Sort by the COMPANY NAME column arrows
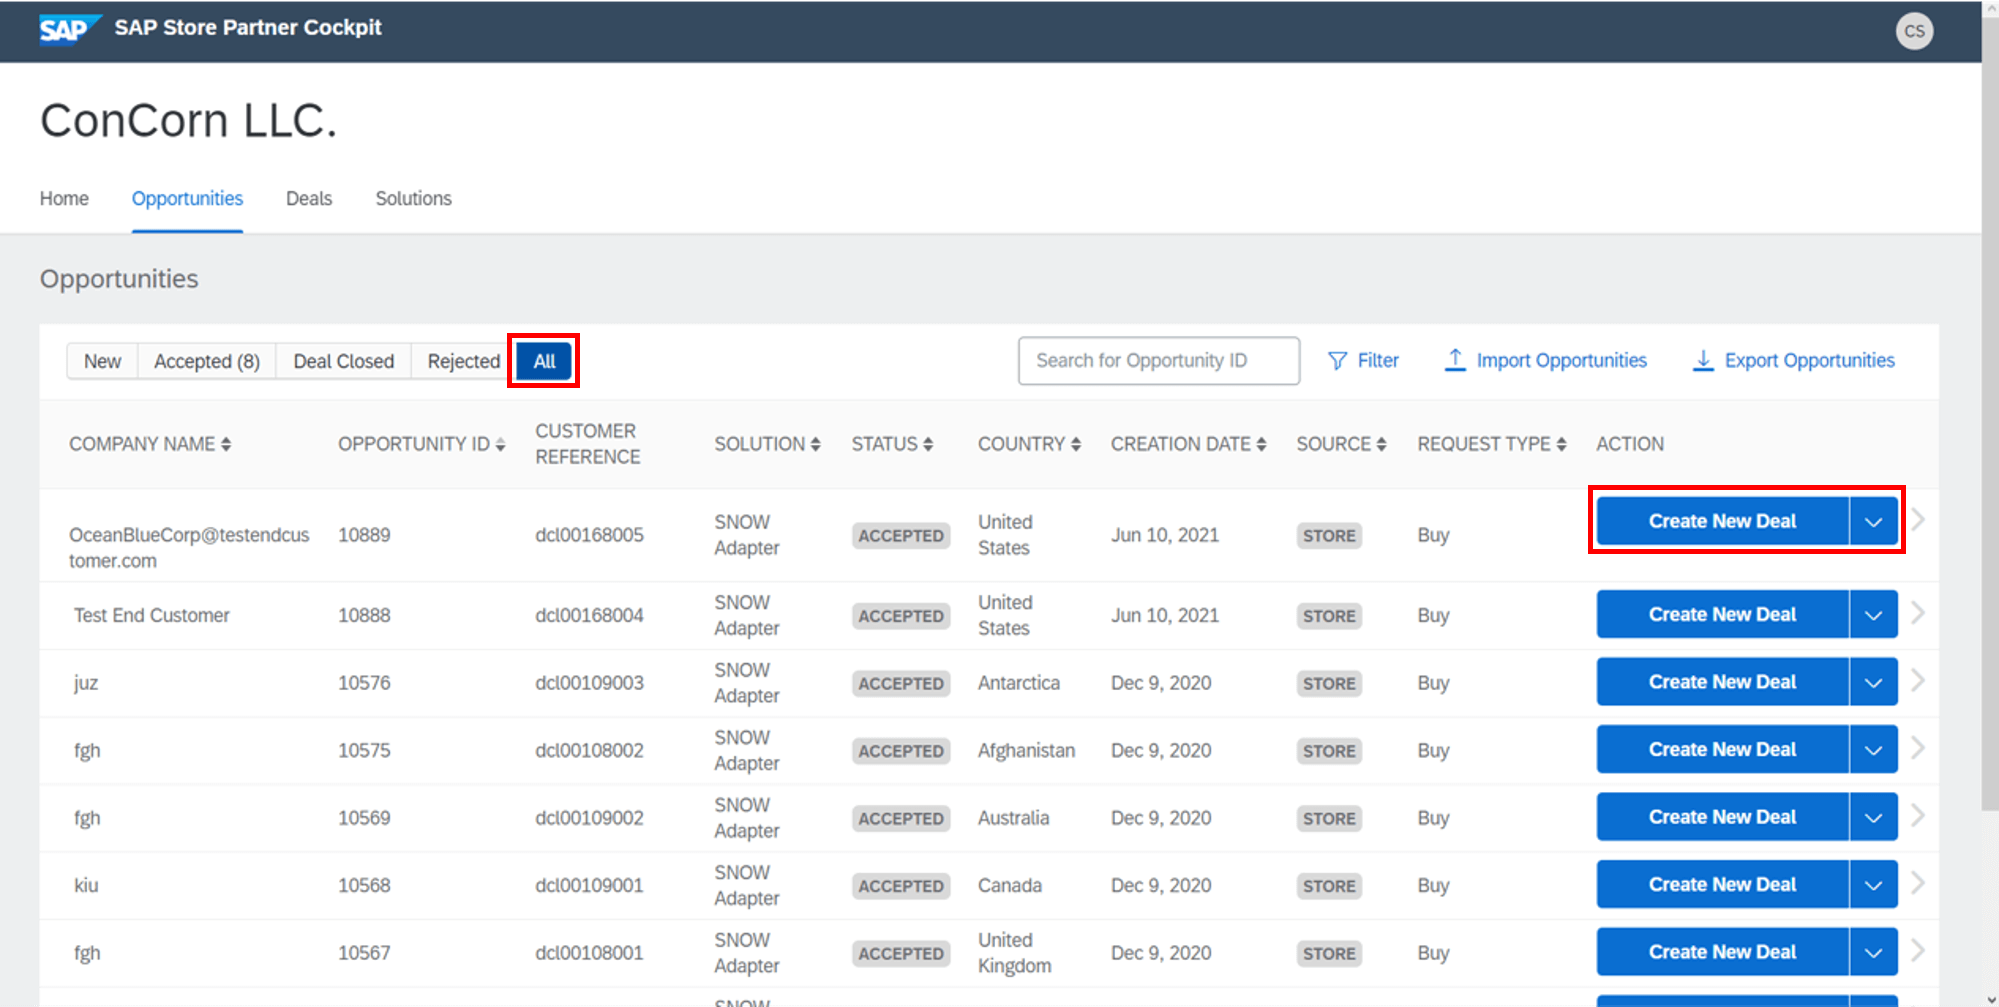 228,443
